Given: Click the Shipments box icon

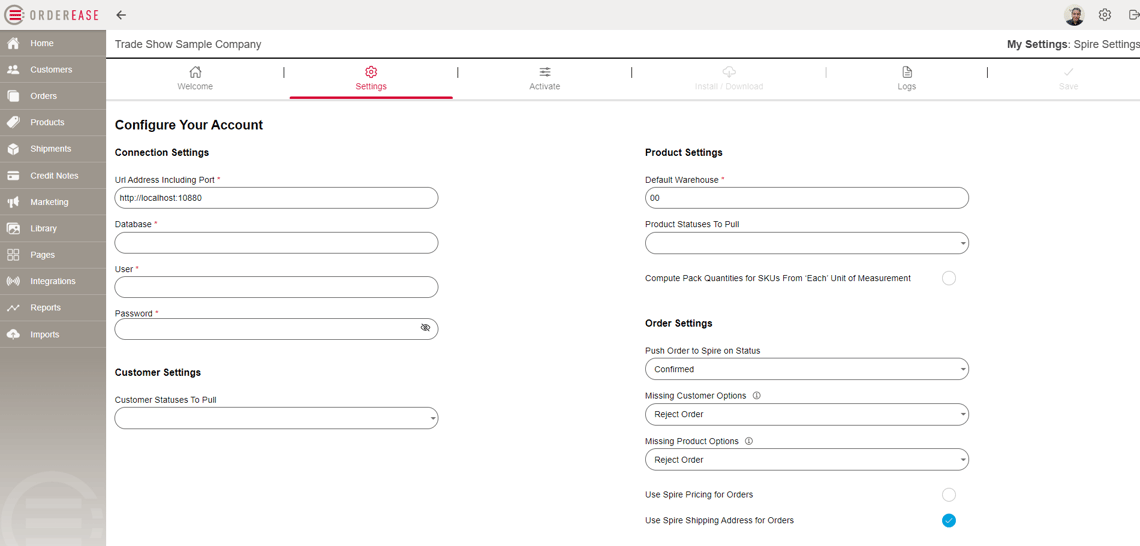Looking at the screenshot, I should click(13, 149).
